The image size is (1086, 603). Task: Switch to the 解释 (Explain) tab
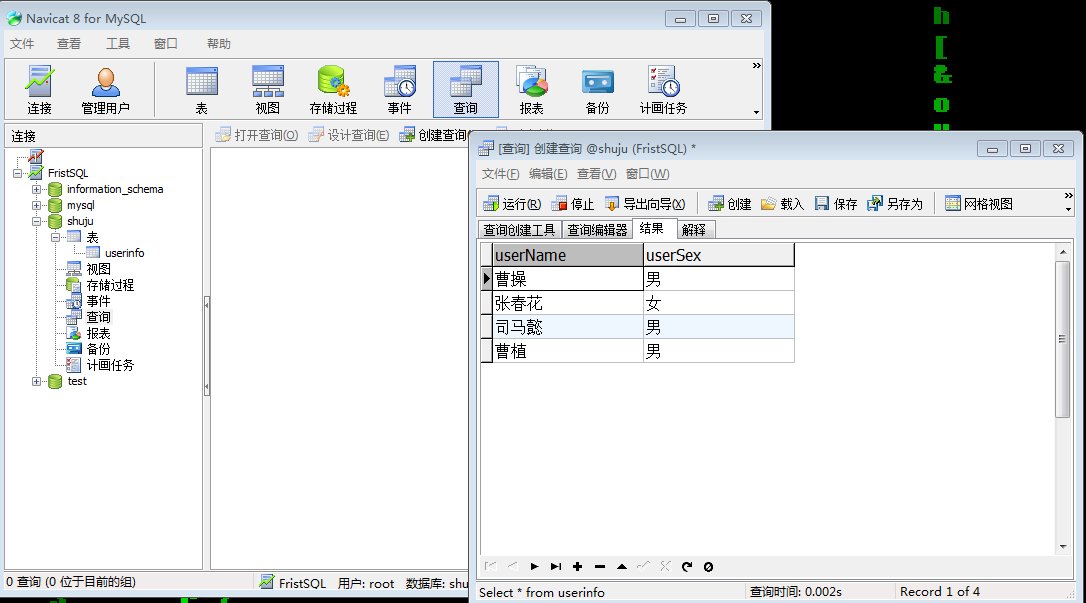(694, 230)
